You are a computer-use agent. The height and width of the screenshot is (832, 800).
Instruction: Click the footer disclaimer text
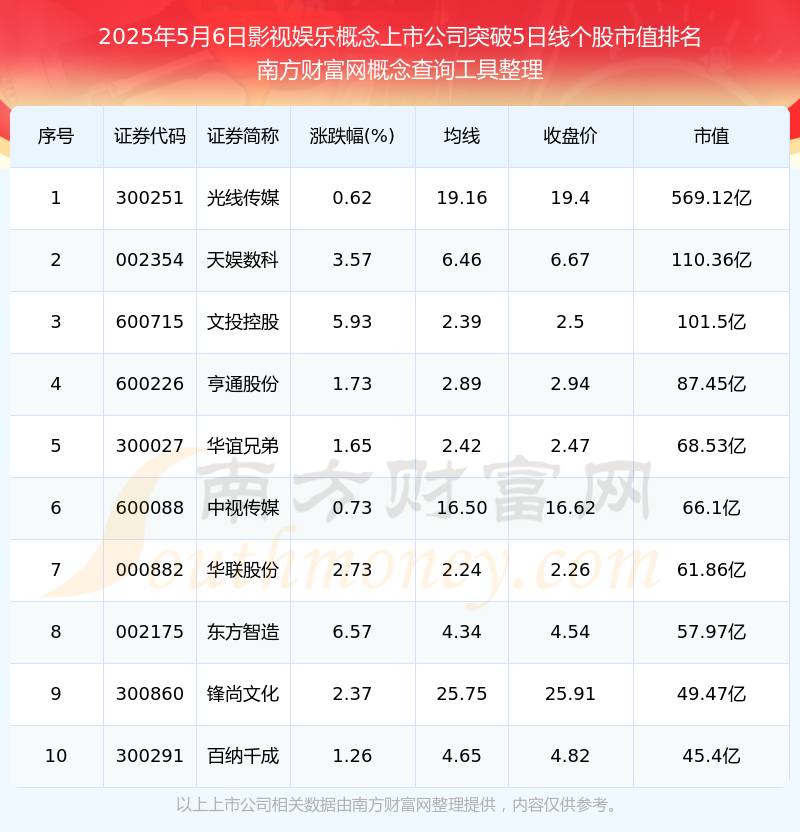coord(397,805)
